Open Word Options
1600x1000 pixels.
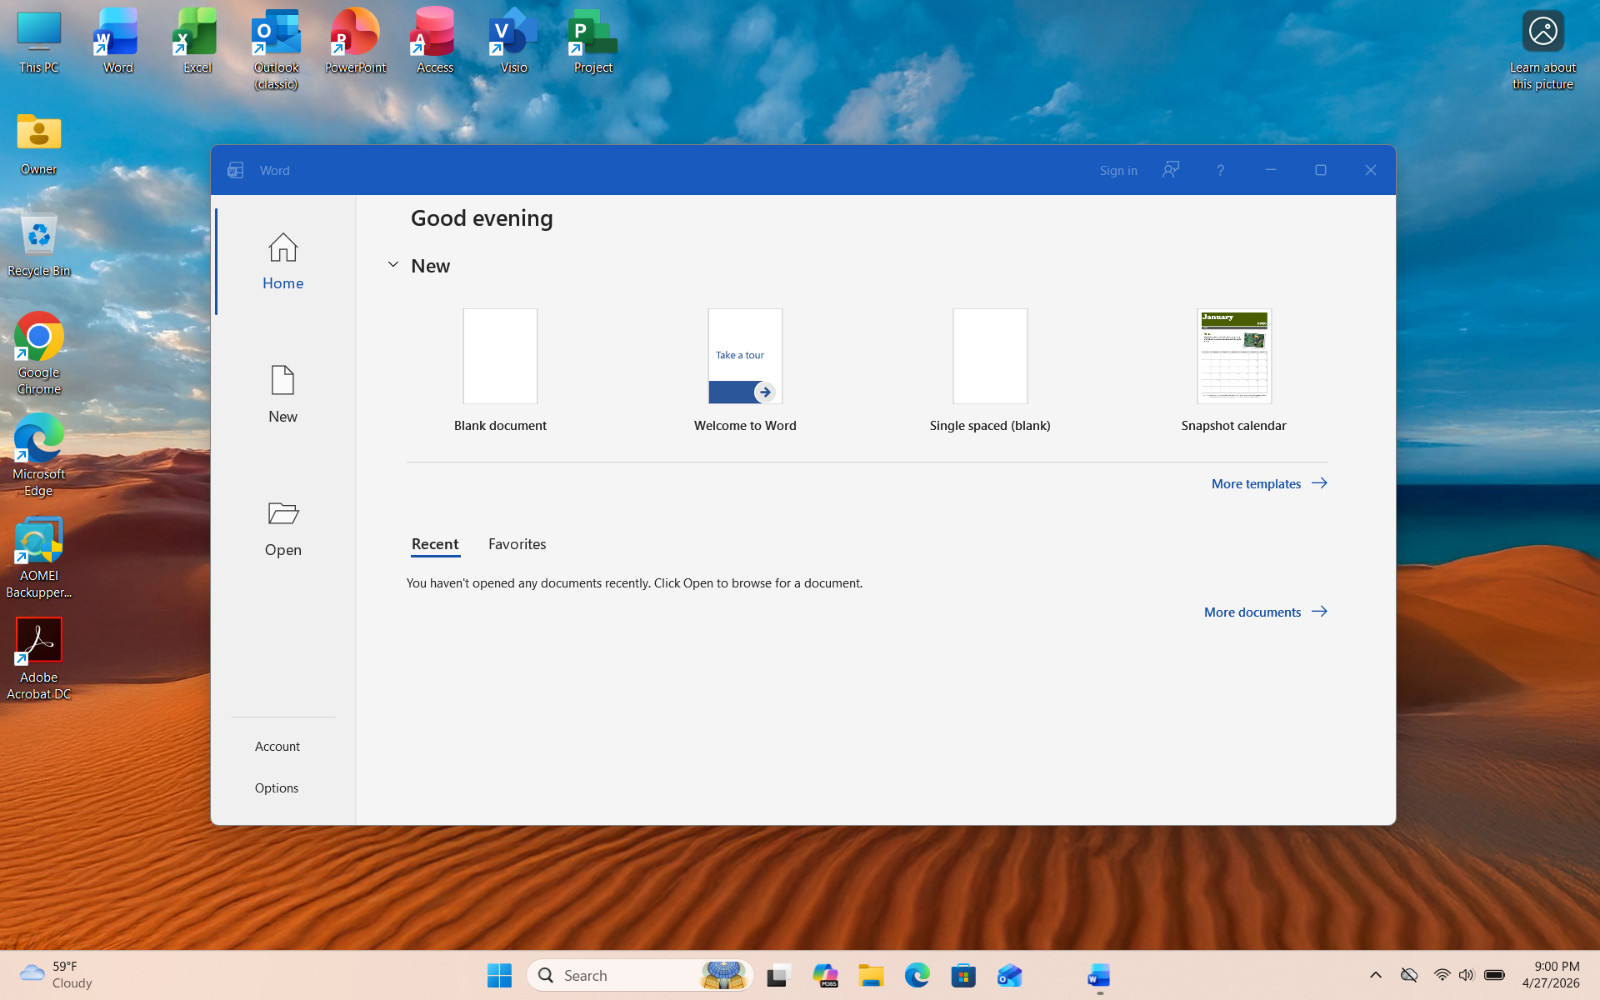(x=276, y=788)
